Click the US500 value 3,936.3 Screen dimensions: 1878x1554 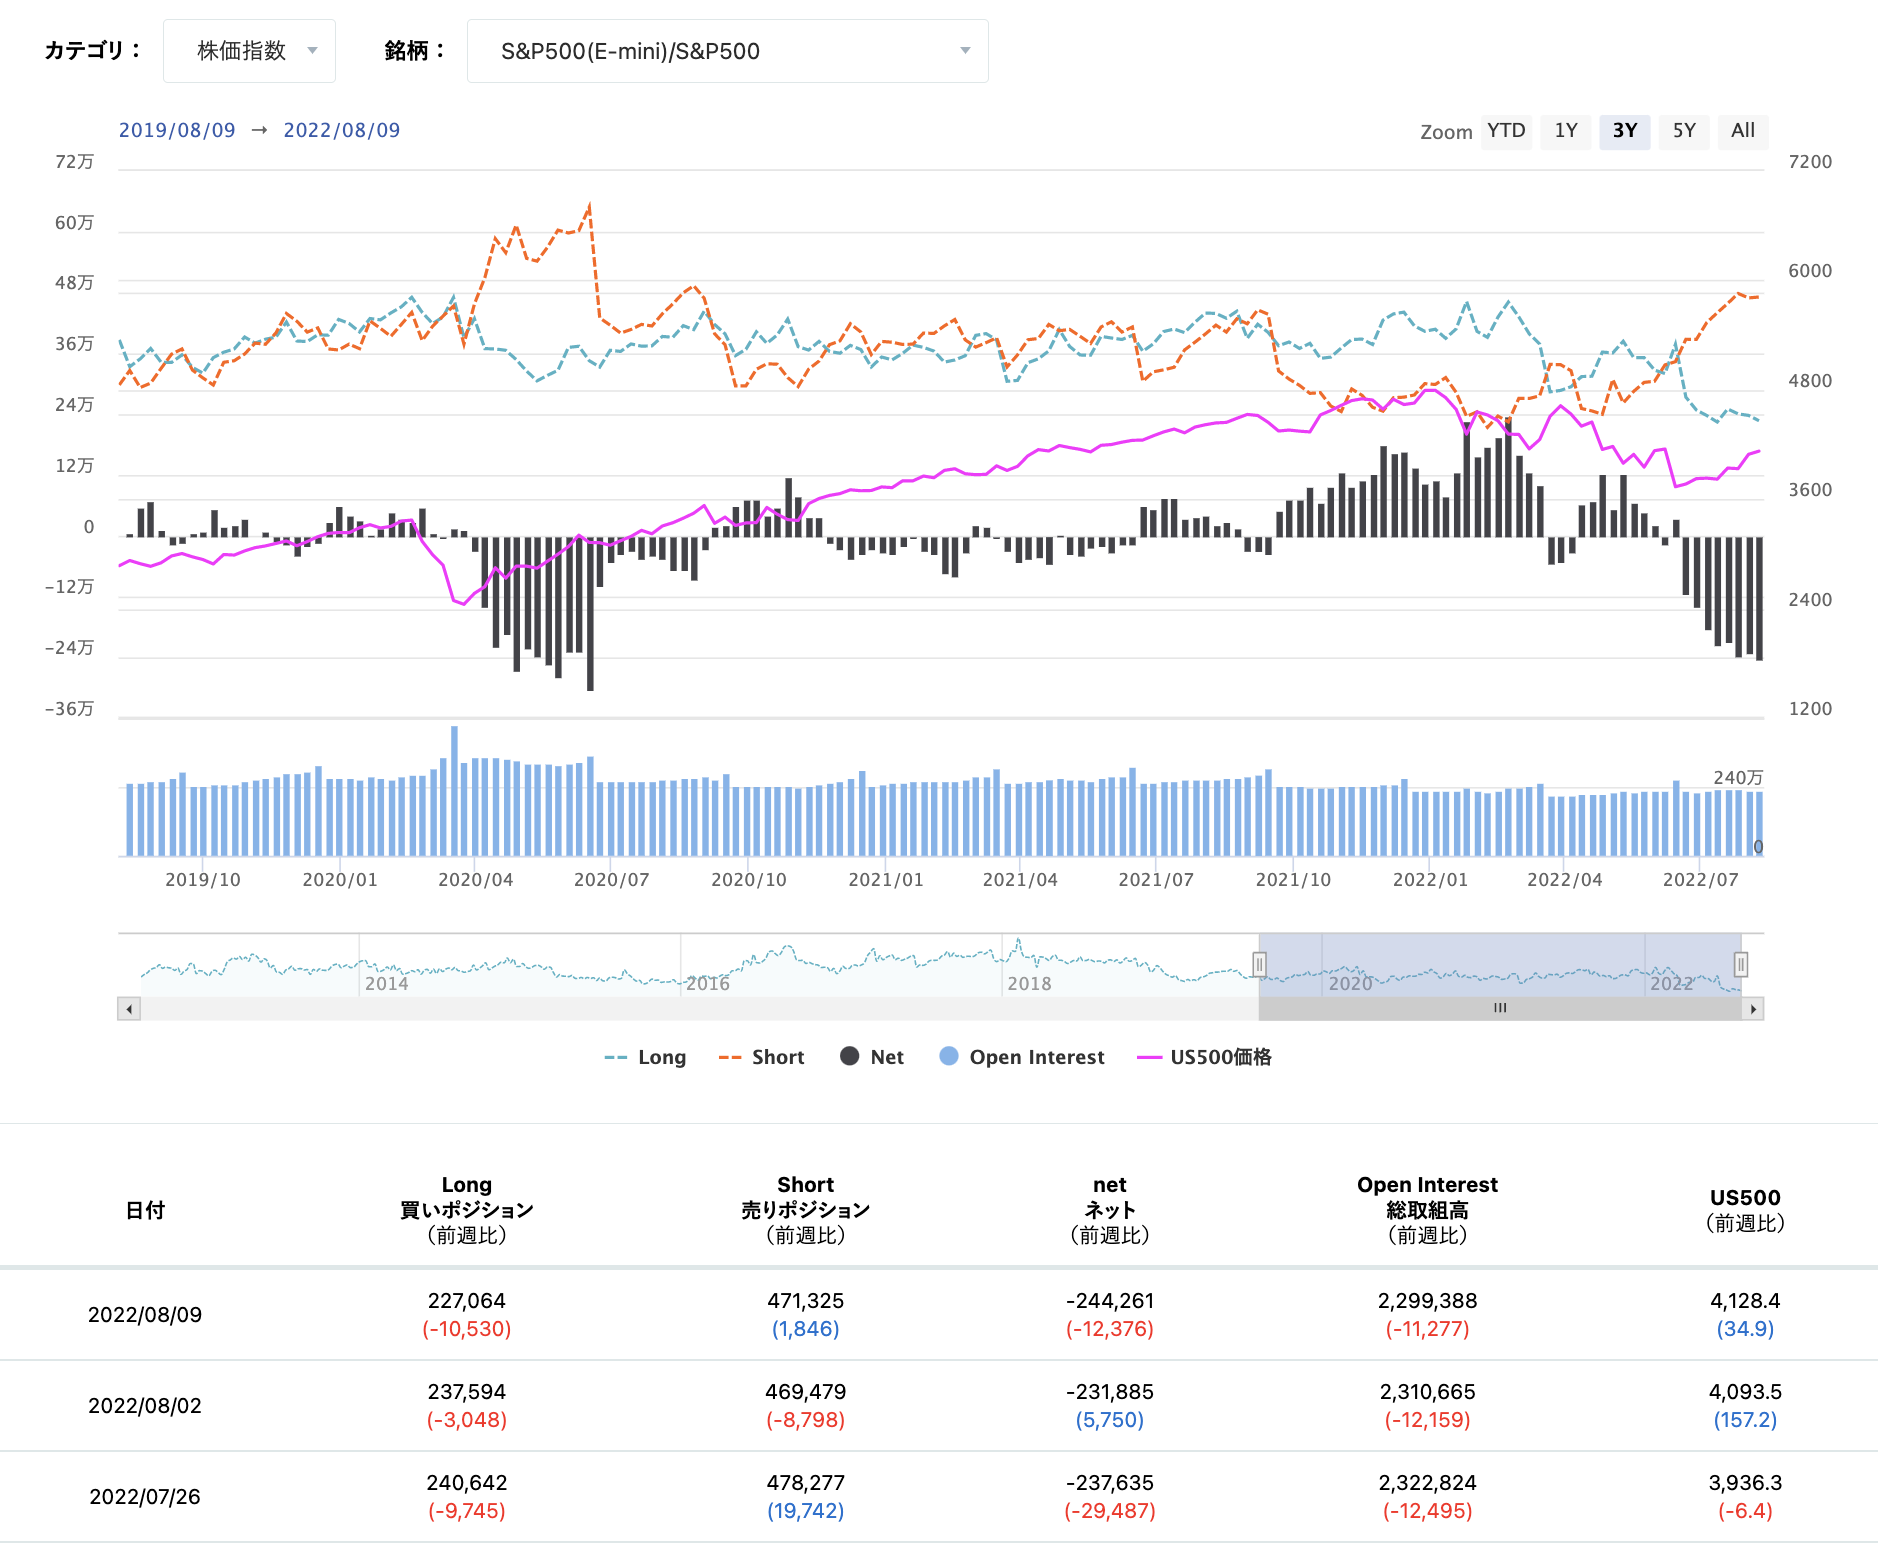(x=1746, y=1483)
